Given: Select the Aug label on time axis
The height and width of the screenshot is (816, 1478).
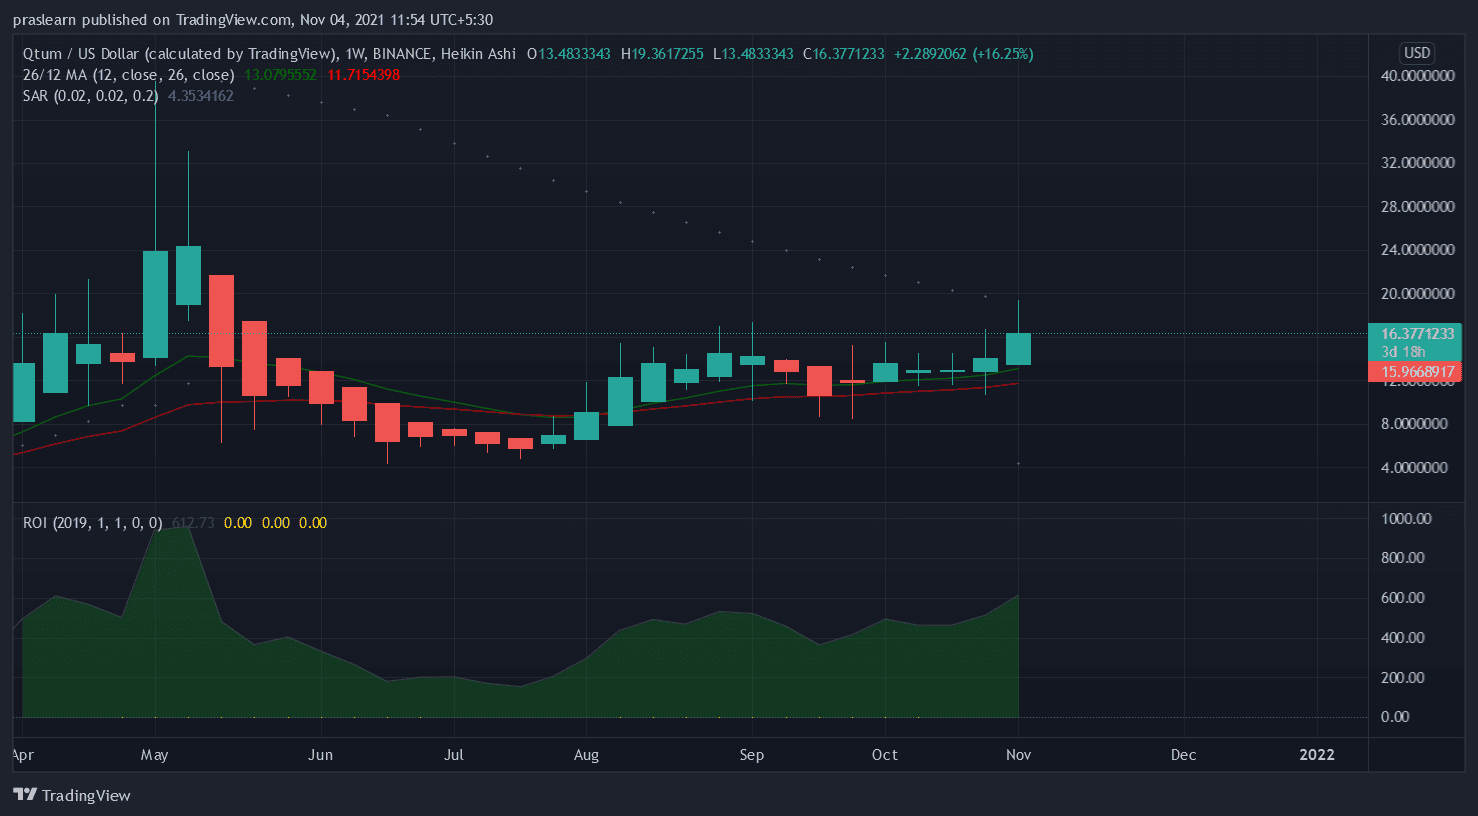Looking at the screenshot, I should pos(586,755).
